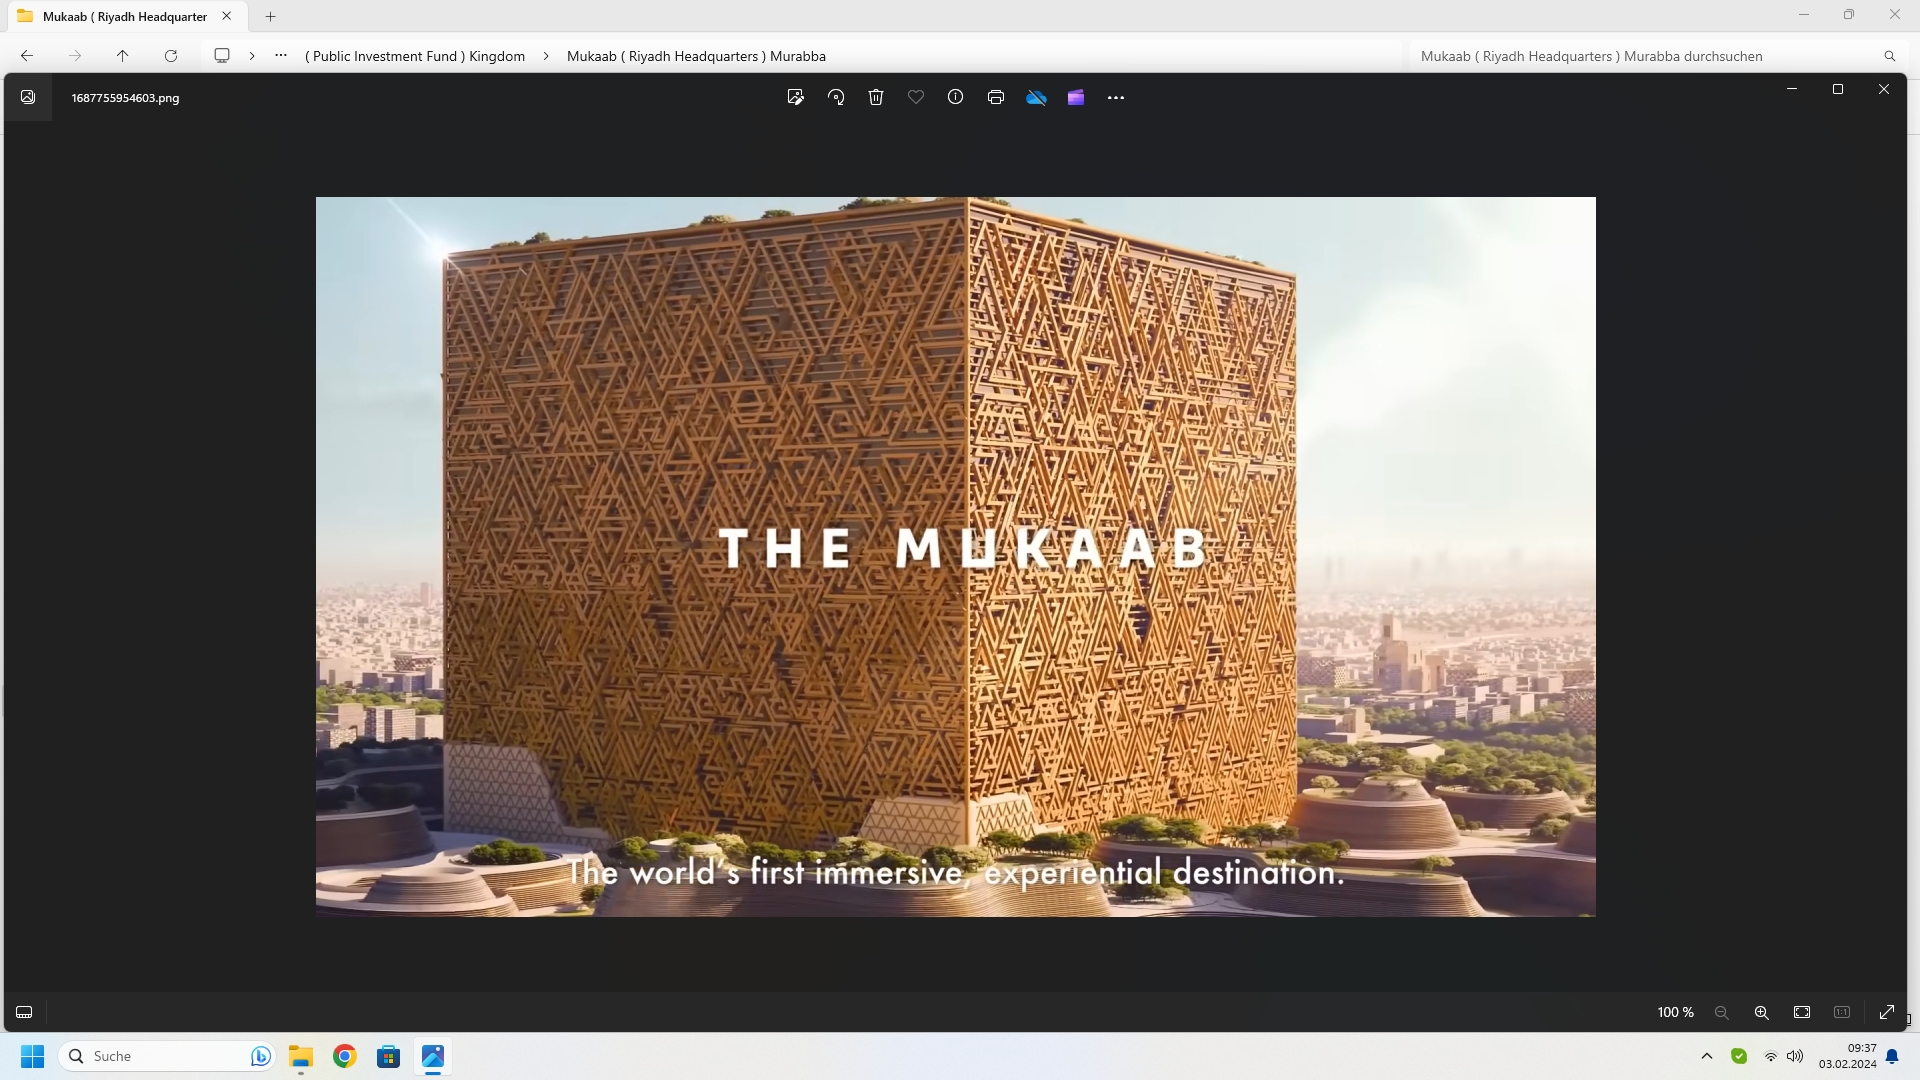
Task: Open the Windows Start menu
Action: (33, 1056)
